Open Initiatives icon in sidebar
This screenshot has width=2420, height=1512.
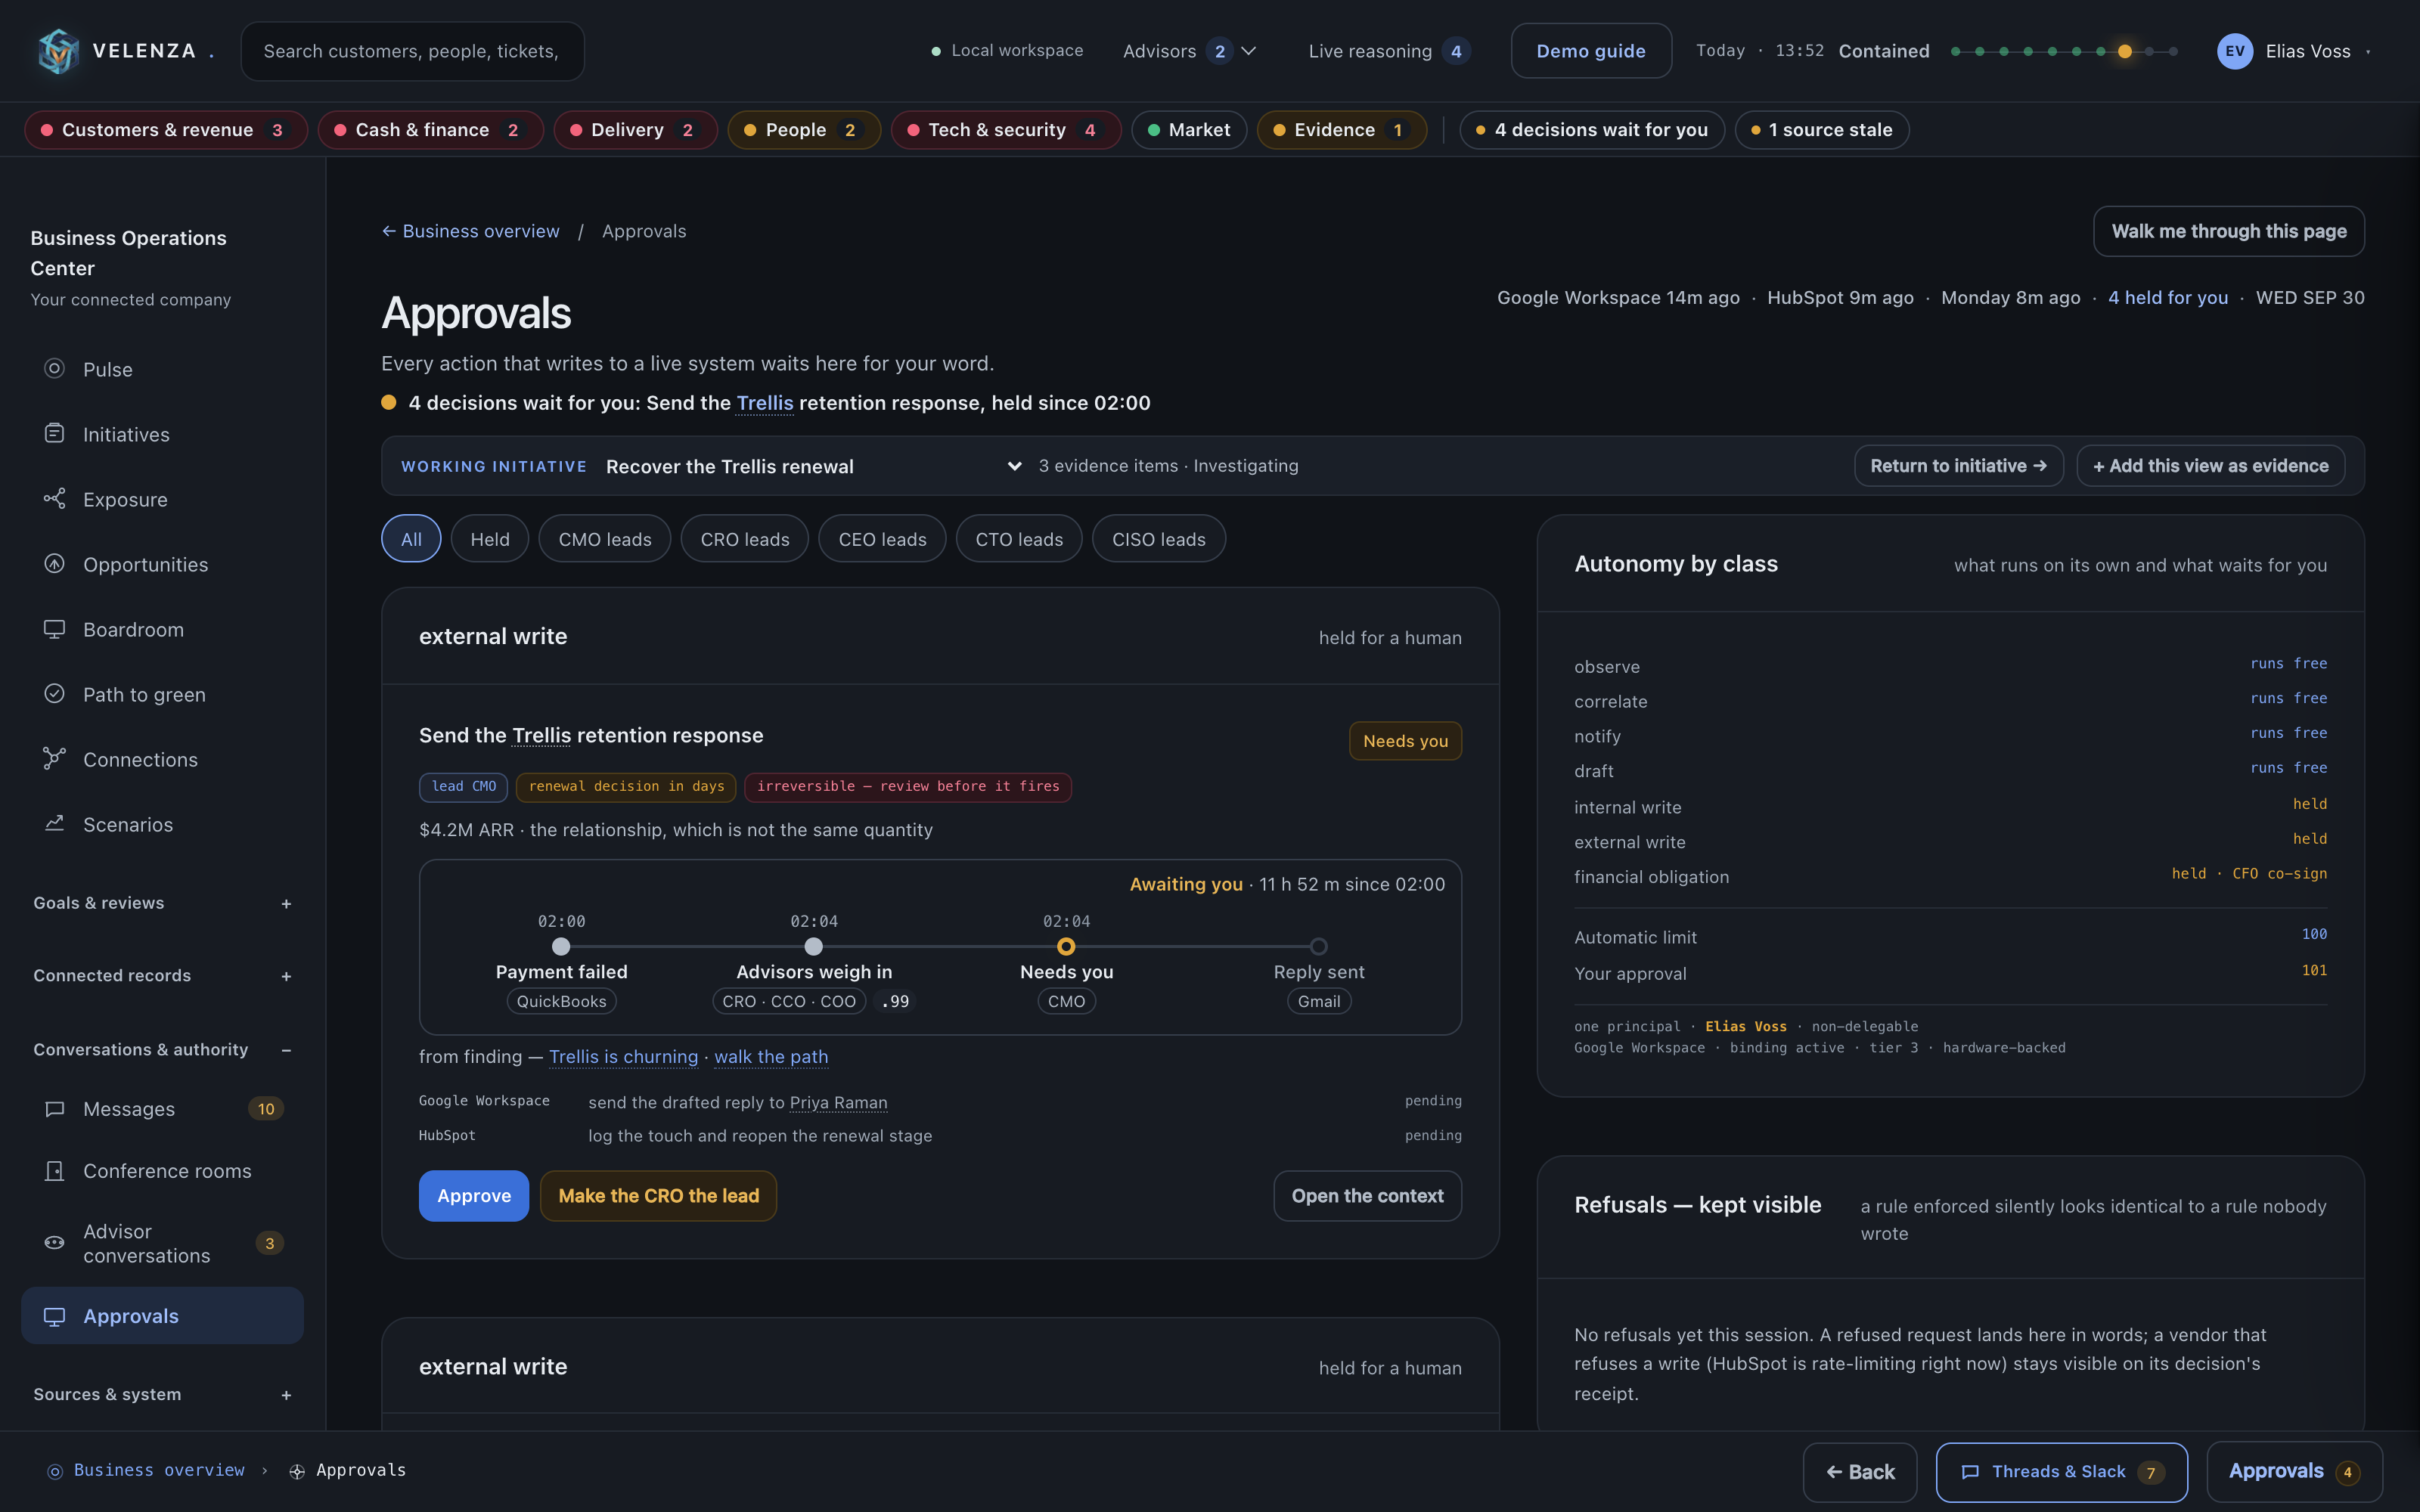55,433
